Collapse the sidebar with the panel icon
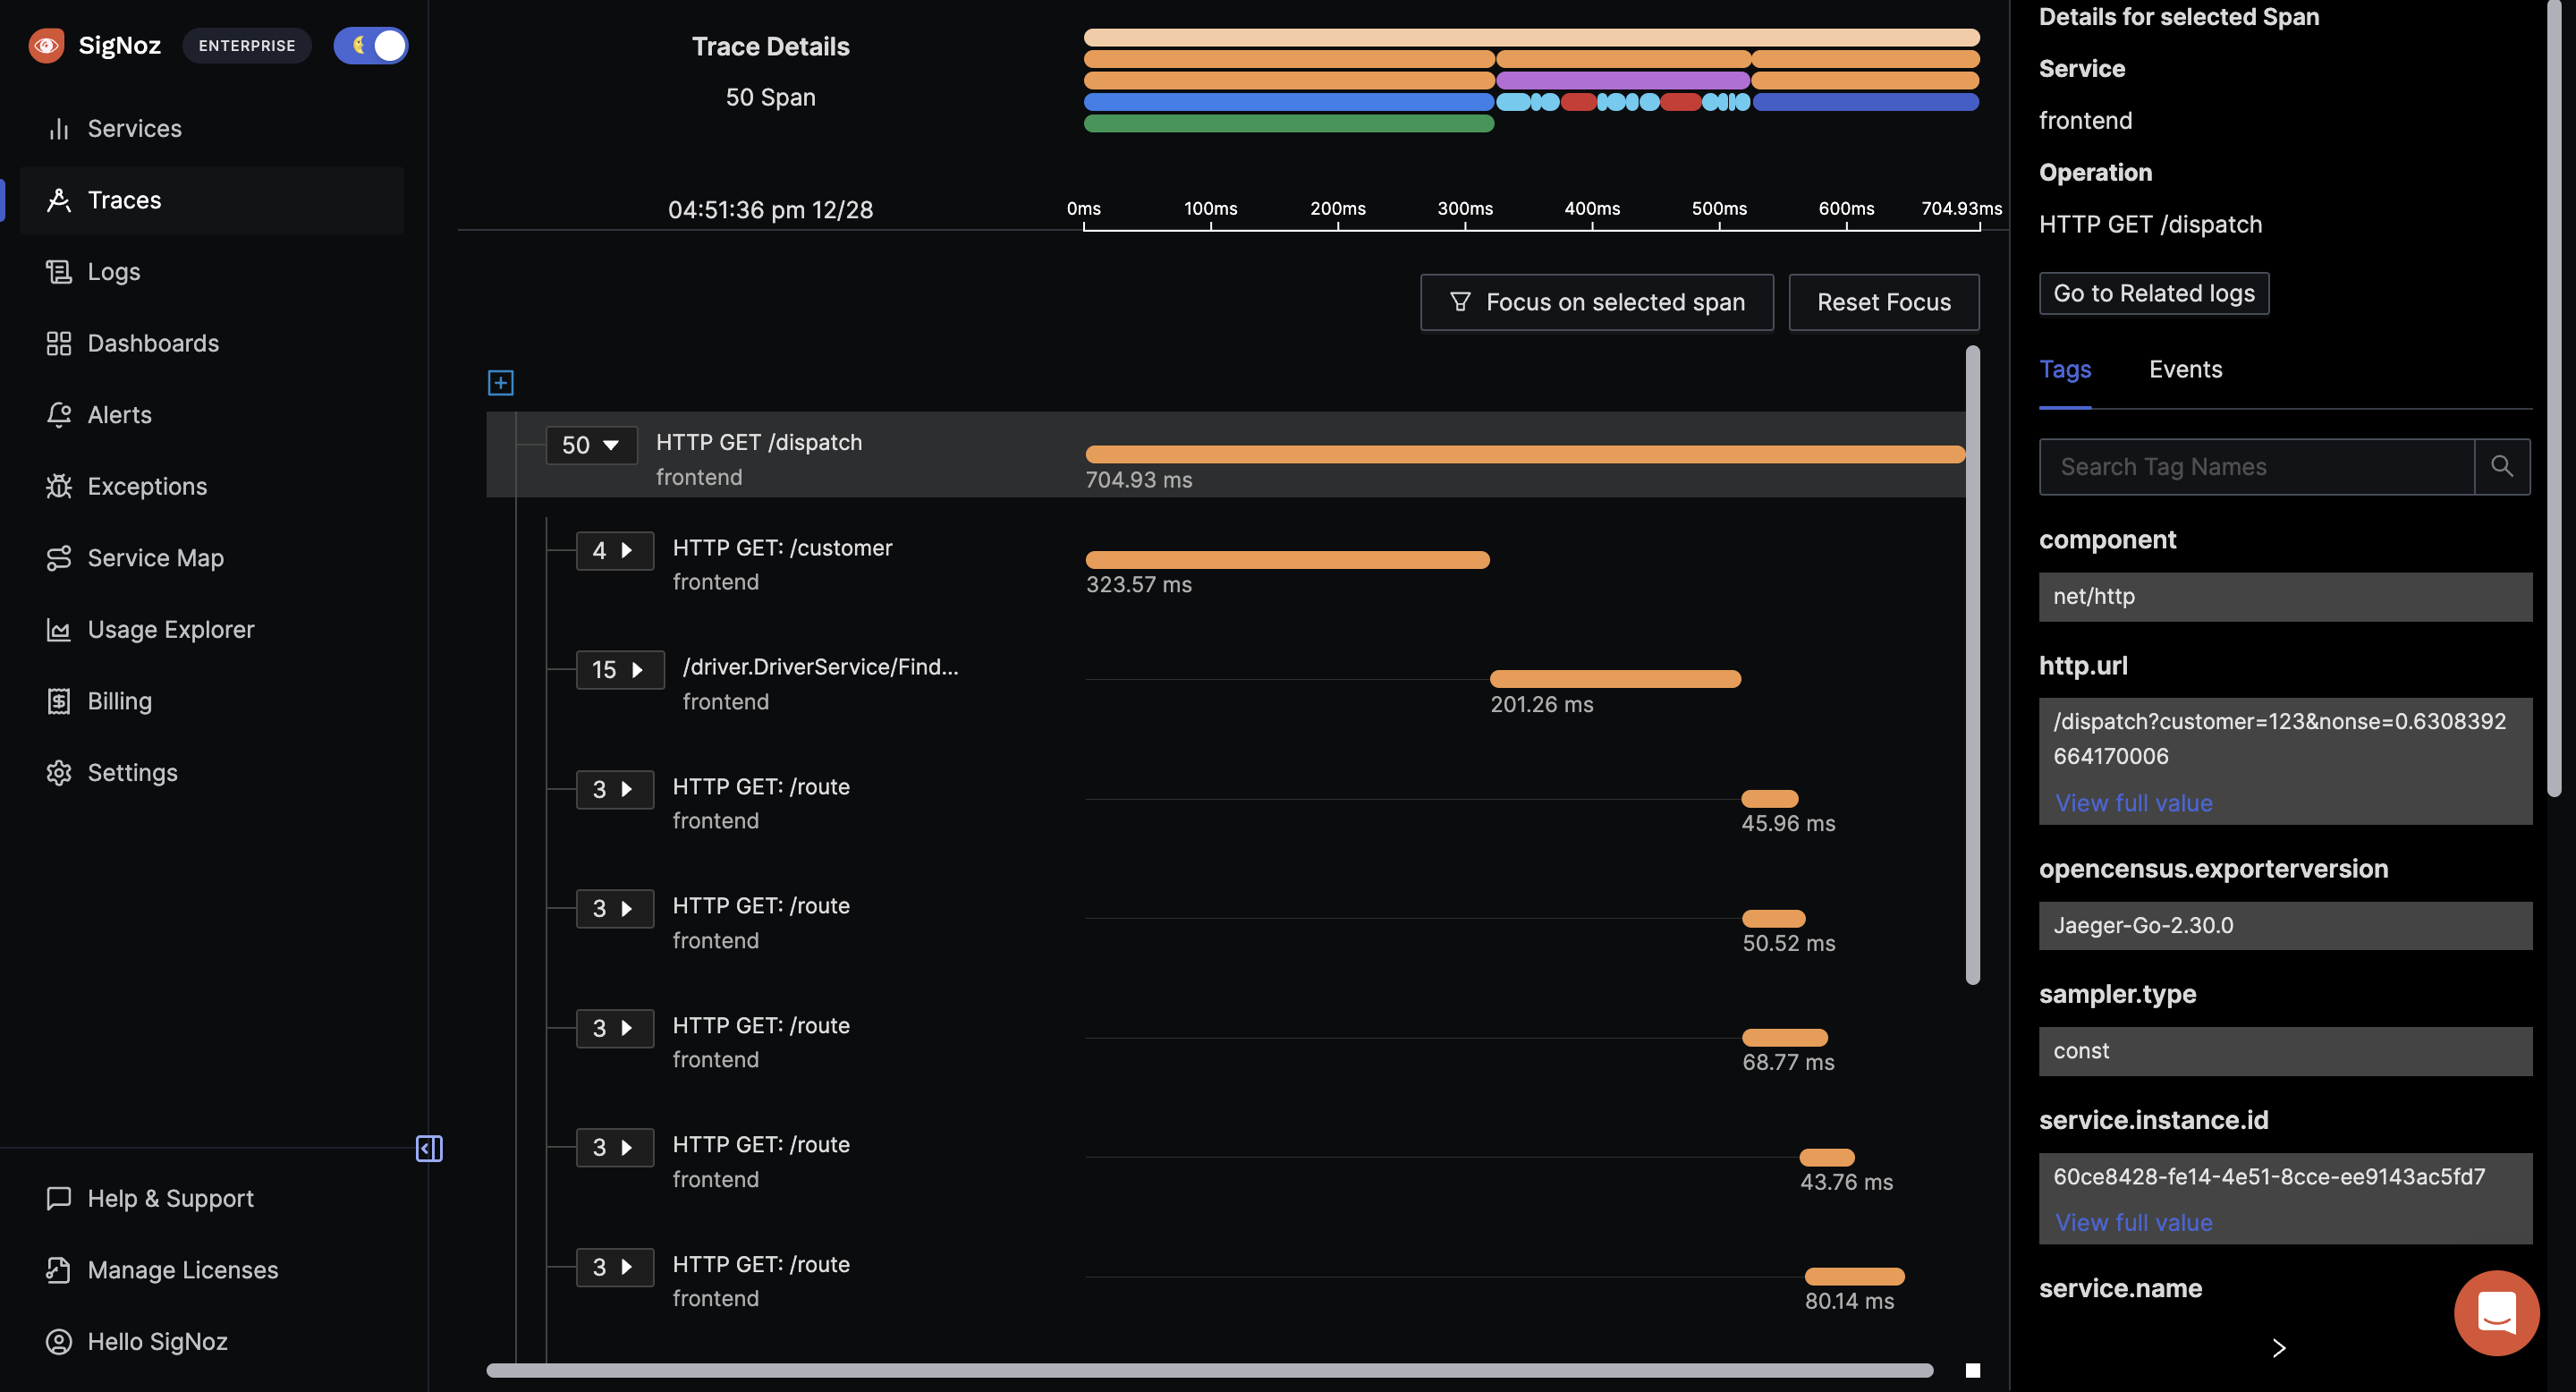Image resolution: width=2576 pixels, height=1392 pixels. (x=429, y=1148)
